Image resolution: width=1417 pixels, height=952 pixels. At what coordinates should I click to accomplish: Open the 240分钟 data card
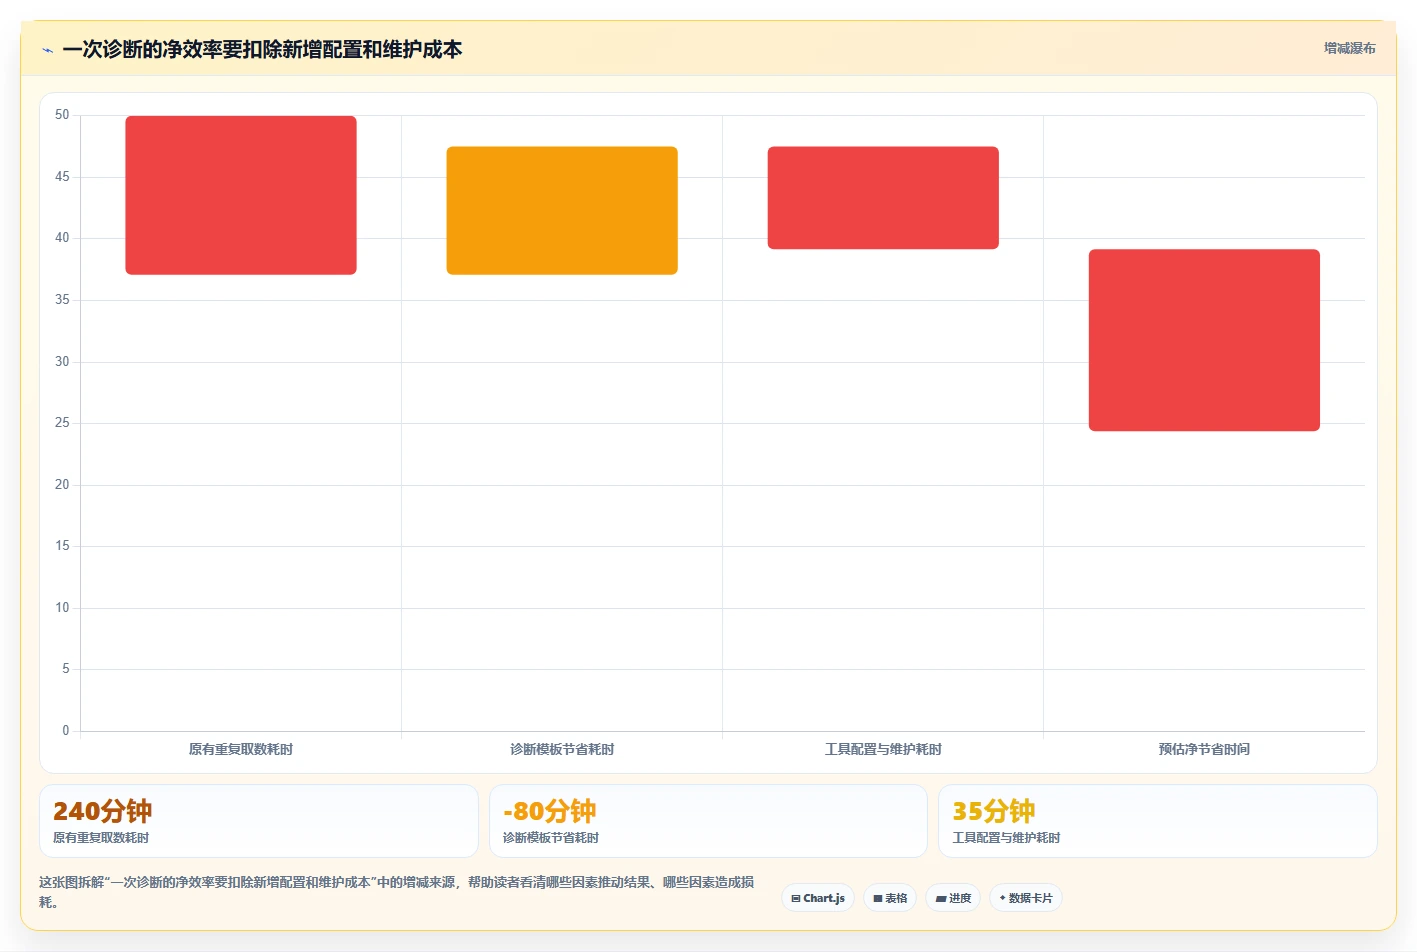259,821
